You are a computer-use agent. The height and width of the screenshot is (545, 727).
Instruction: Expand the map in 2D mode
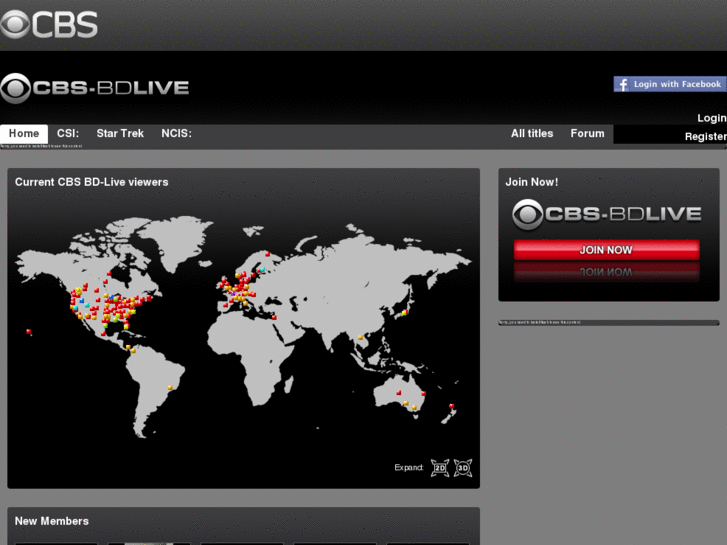coord(440,468)
